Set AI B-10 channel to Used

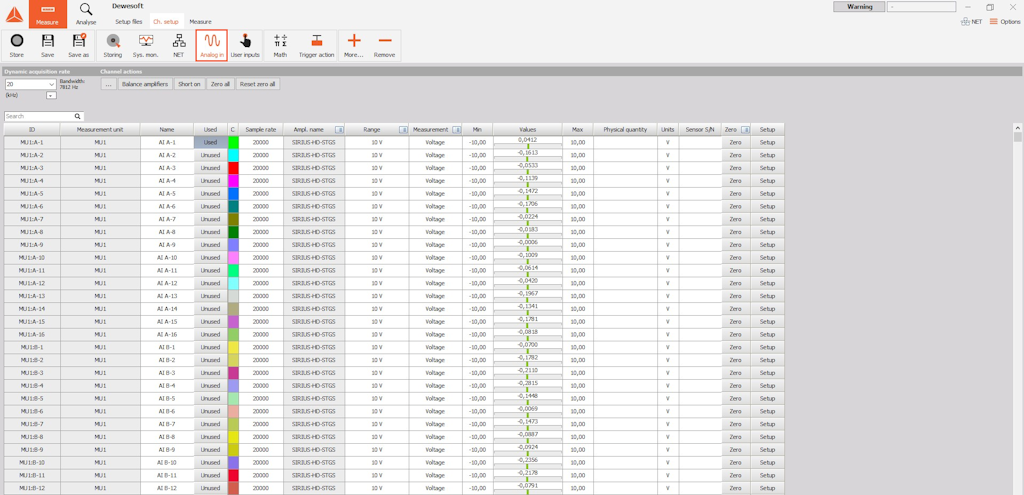coord(210,462)
